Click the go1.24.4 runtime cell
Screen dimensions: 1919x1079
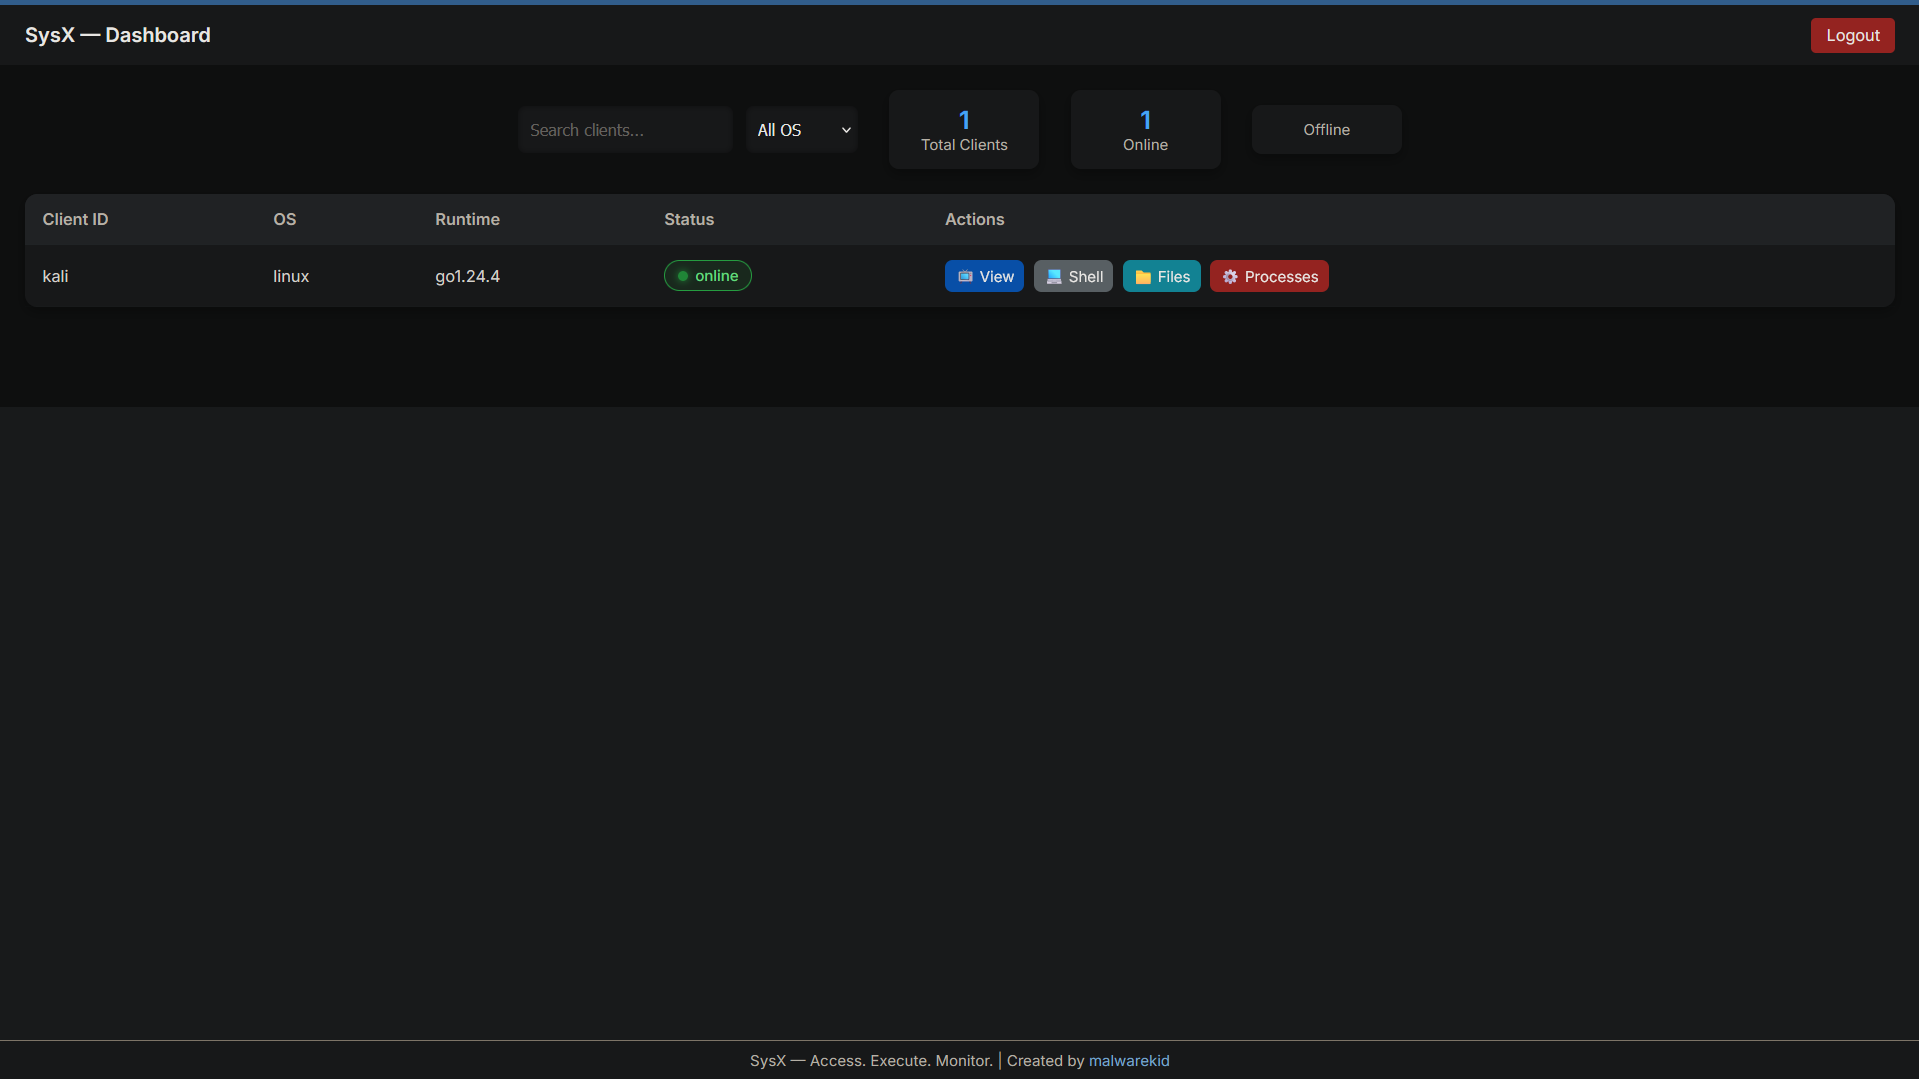[467, 276]
